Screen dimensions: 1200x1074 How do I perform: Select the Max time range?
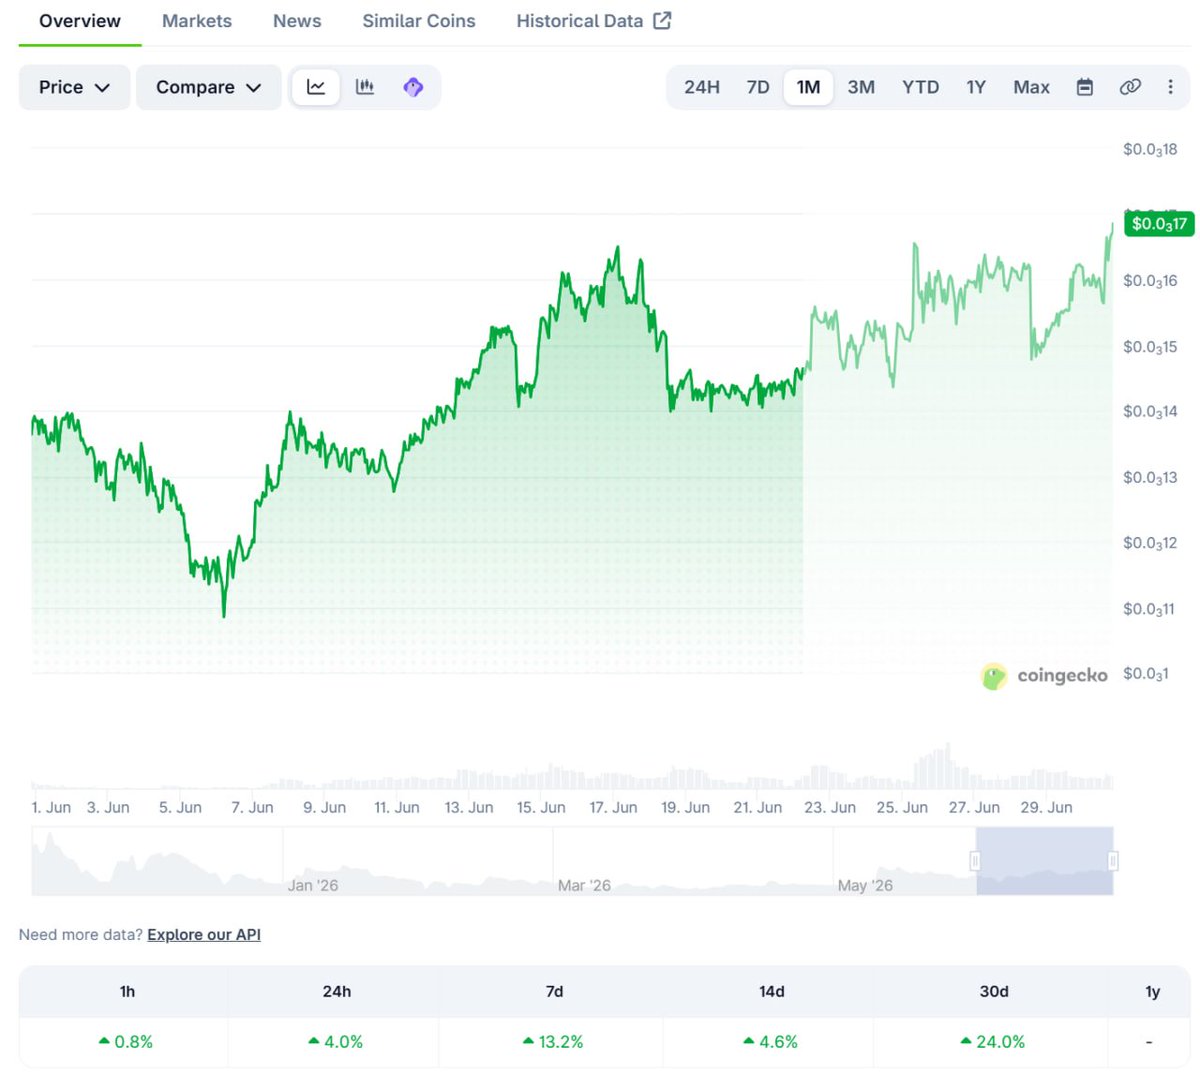pos(1031,87)
